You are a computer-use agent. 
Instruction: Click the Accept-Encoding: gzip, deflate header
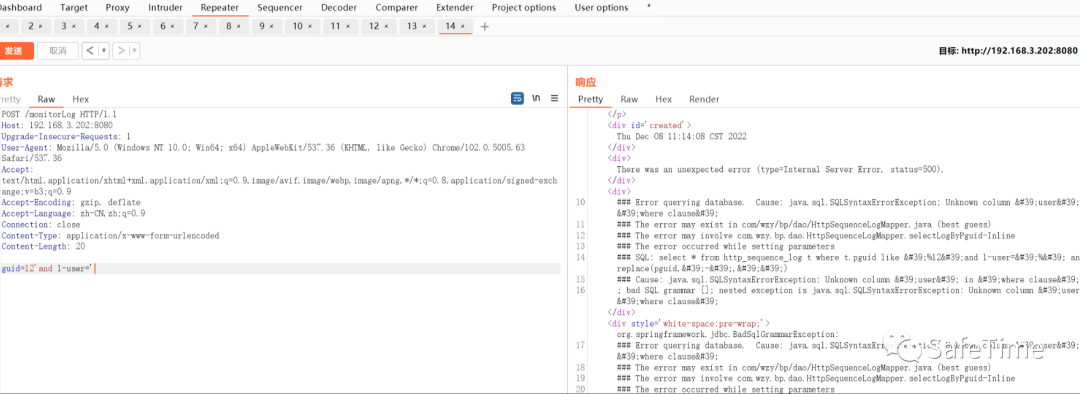(71, 203)
